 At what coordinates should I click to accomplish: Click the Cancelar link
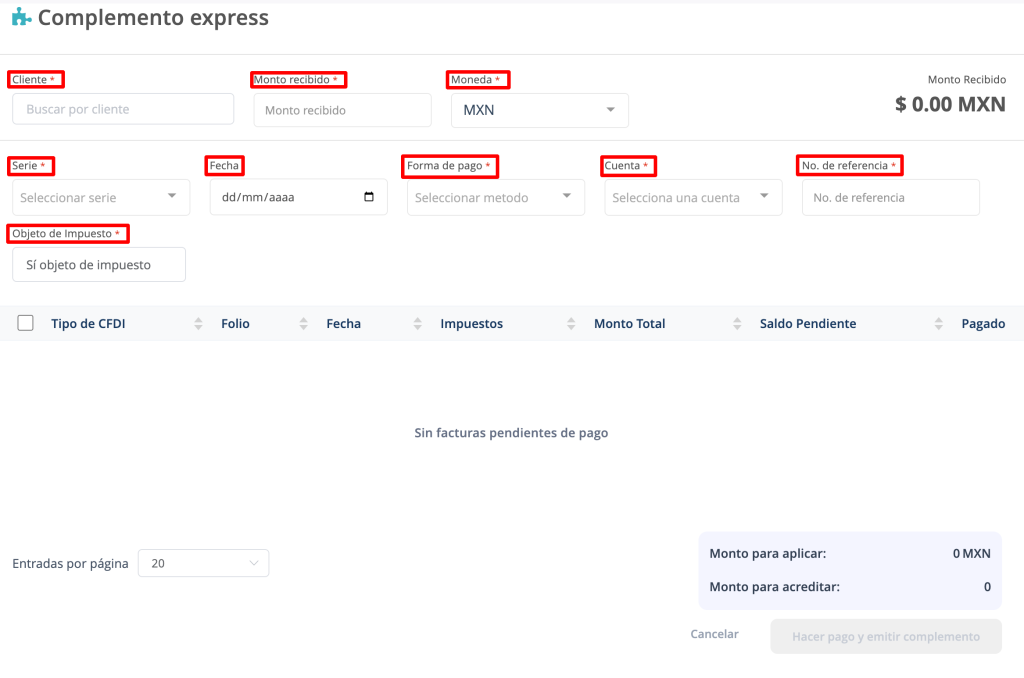click(x=714, y=634)
